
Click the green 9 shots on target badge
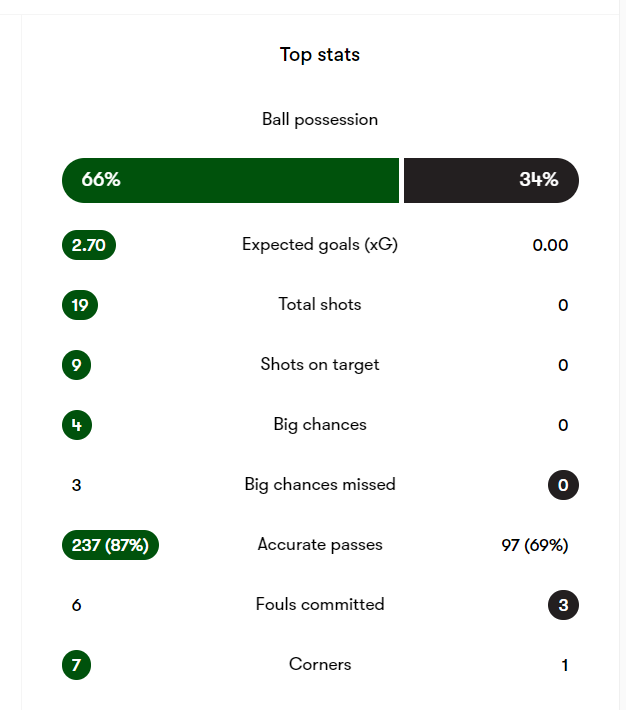pyautogui.click(x=76, y=365)
